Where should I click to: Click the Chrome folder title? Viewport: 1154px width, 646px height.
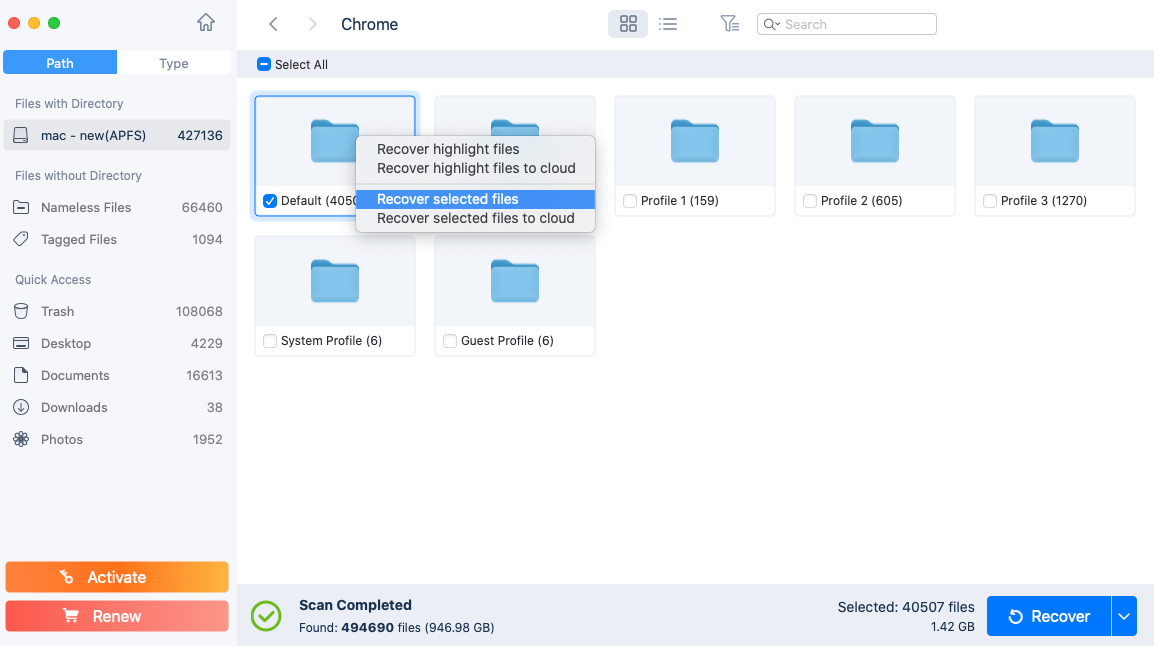point(369,24)
